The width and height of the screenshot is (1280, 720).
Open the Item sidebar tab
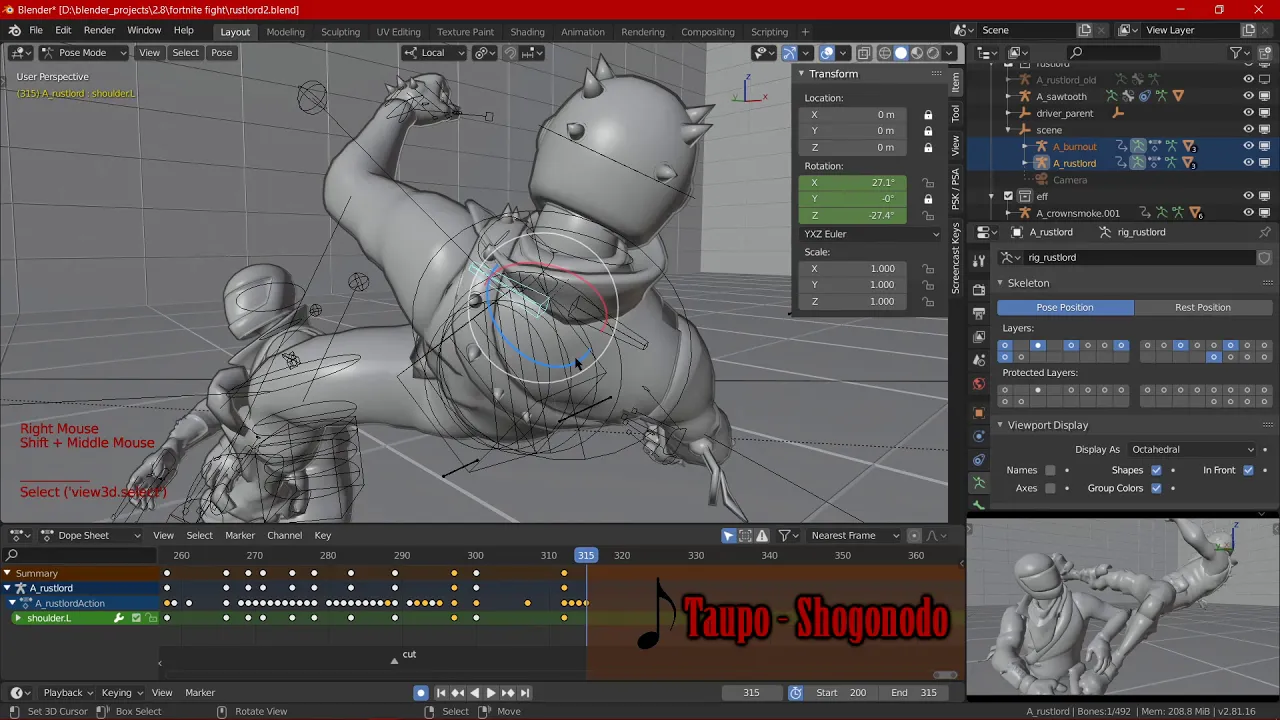(x=956, y=82)
